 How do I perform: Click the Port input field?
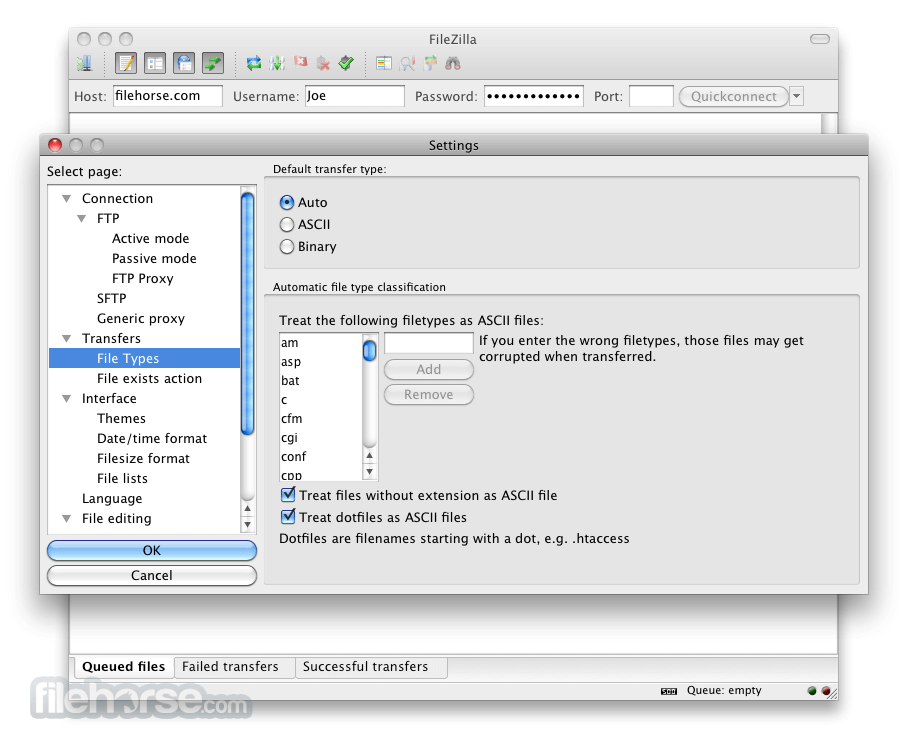[651, 96]
